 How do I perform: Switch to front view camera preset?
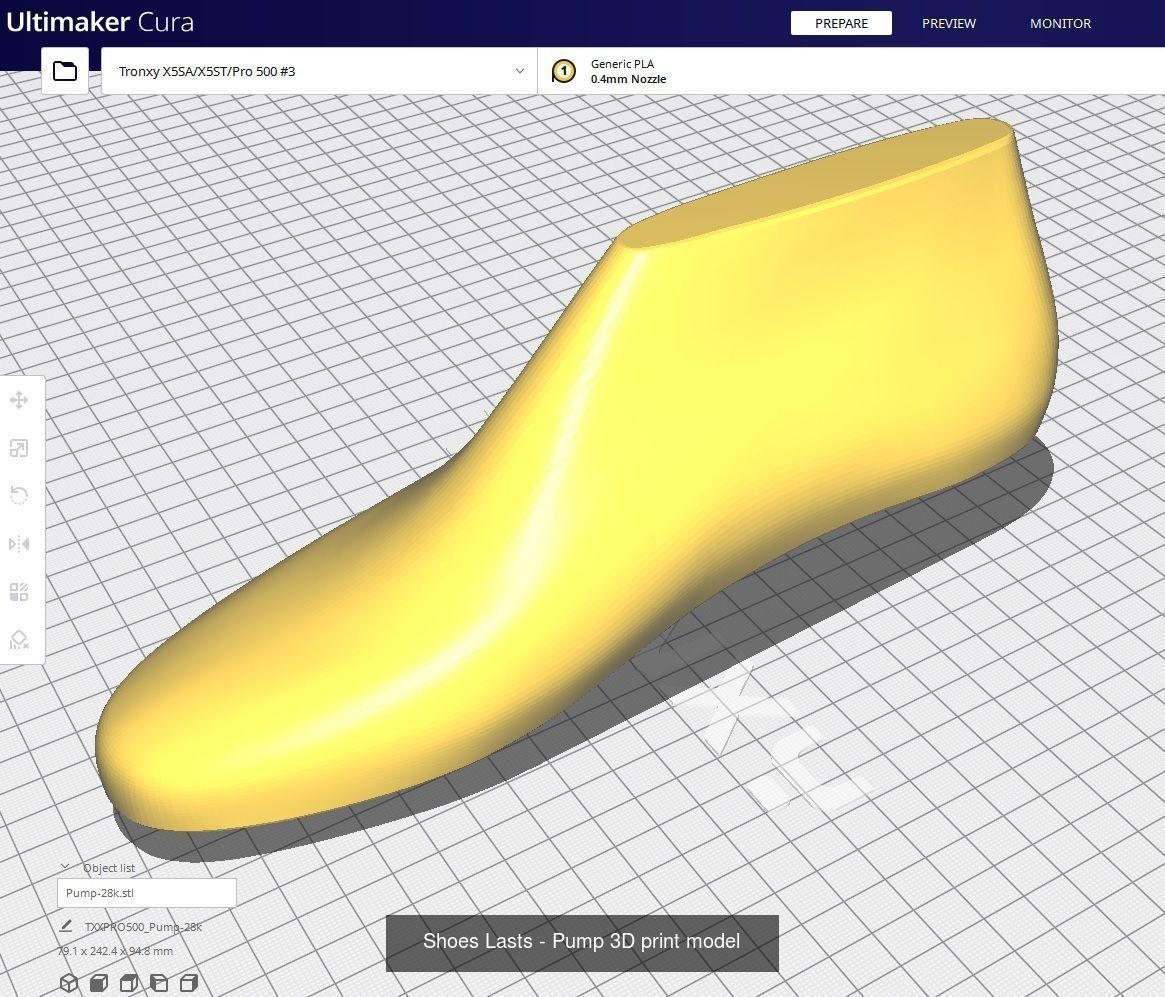point(98,983)
